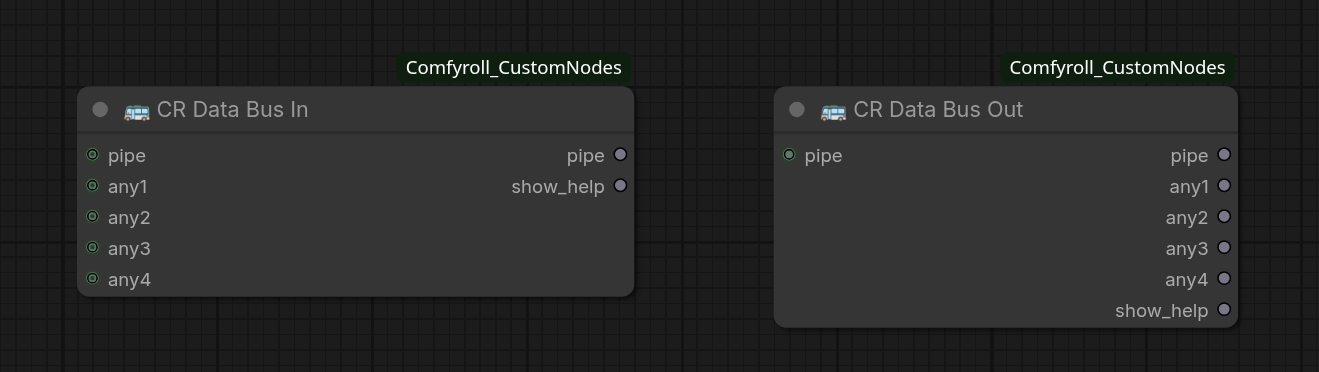Click the Comfyroll_CustomNodes badge above Data Bus Out
The image size is (1319, 372).
click(1117, 68)
